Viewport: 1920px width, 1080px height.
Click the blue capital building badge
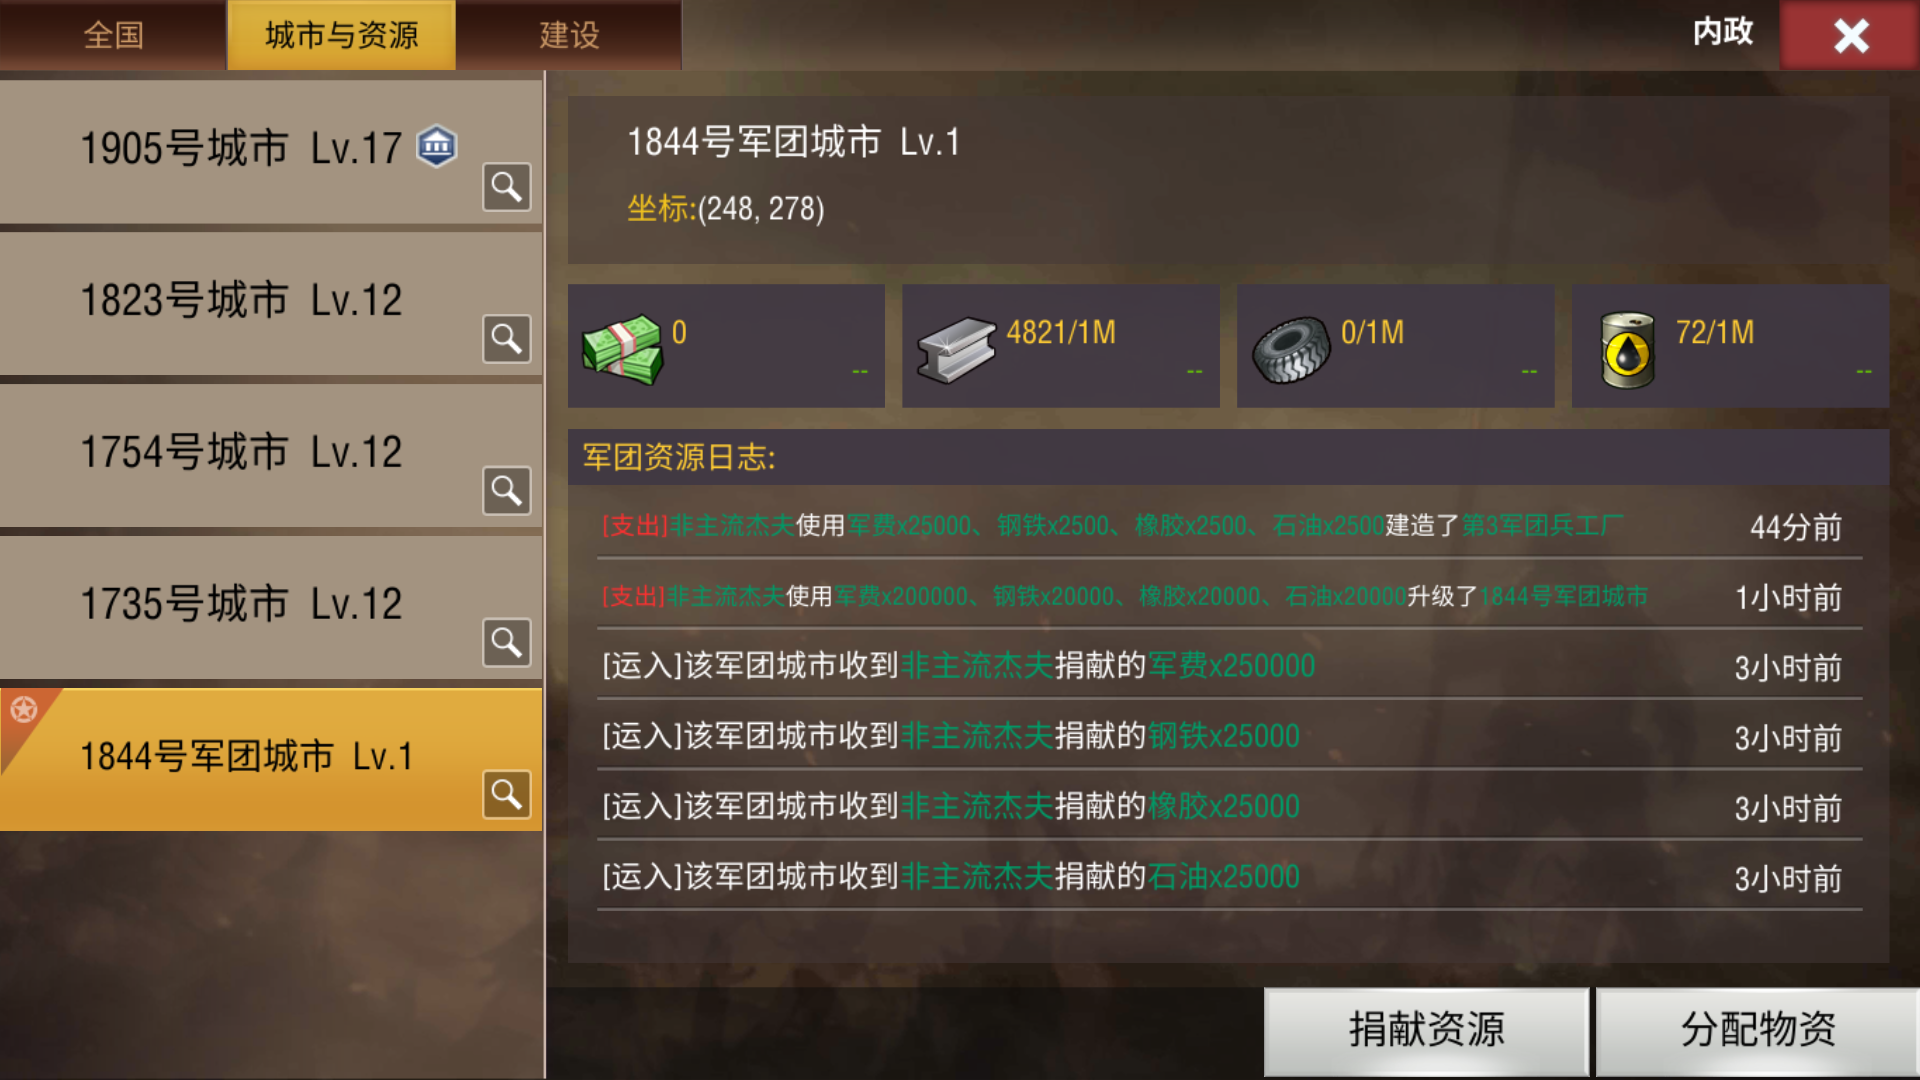437,147
